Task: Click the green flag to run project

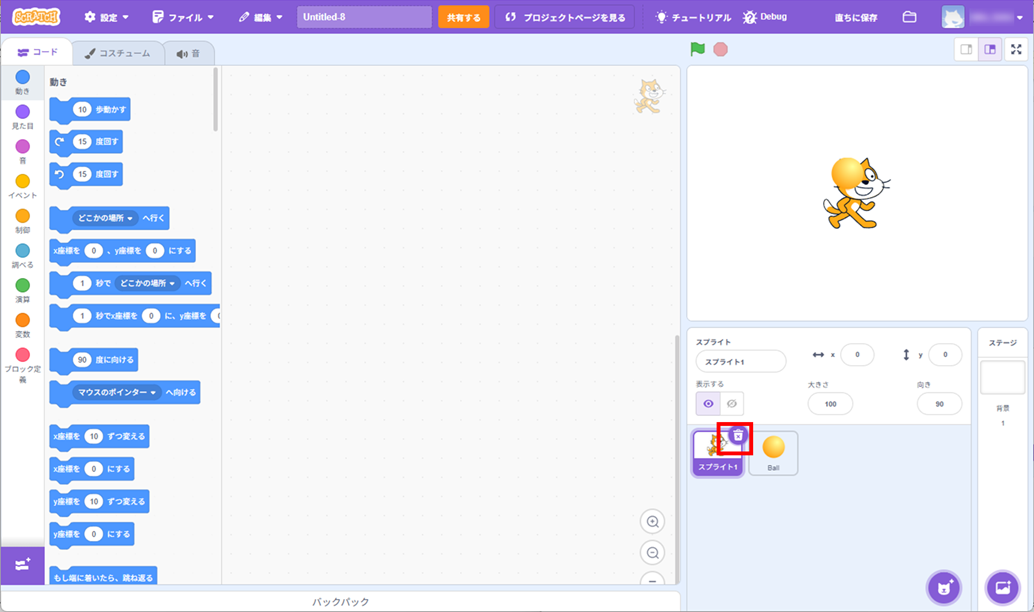Action: (x=698, y=49)
